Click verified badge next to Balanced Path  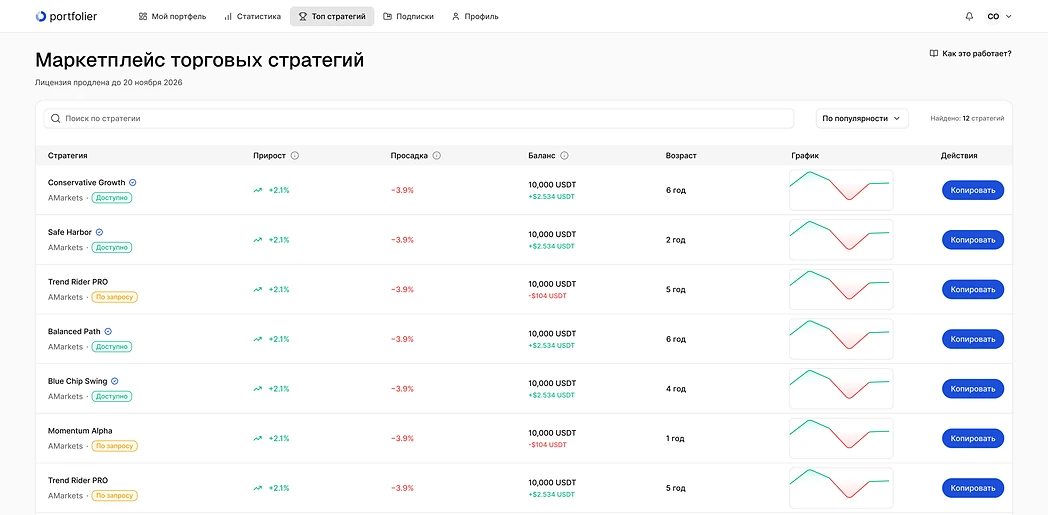(108, 331)
